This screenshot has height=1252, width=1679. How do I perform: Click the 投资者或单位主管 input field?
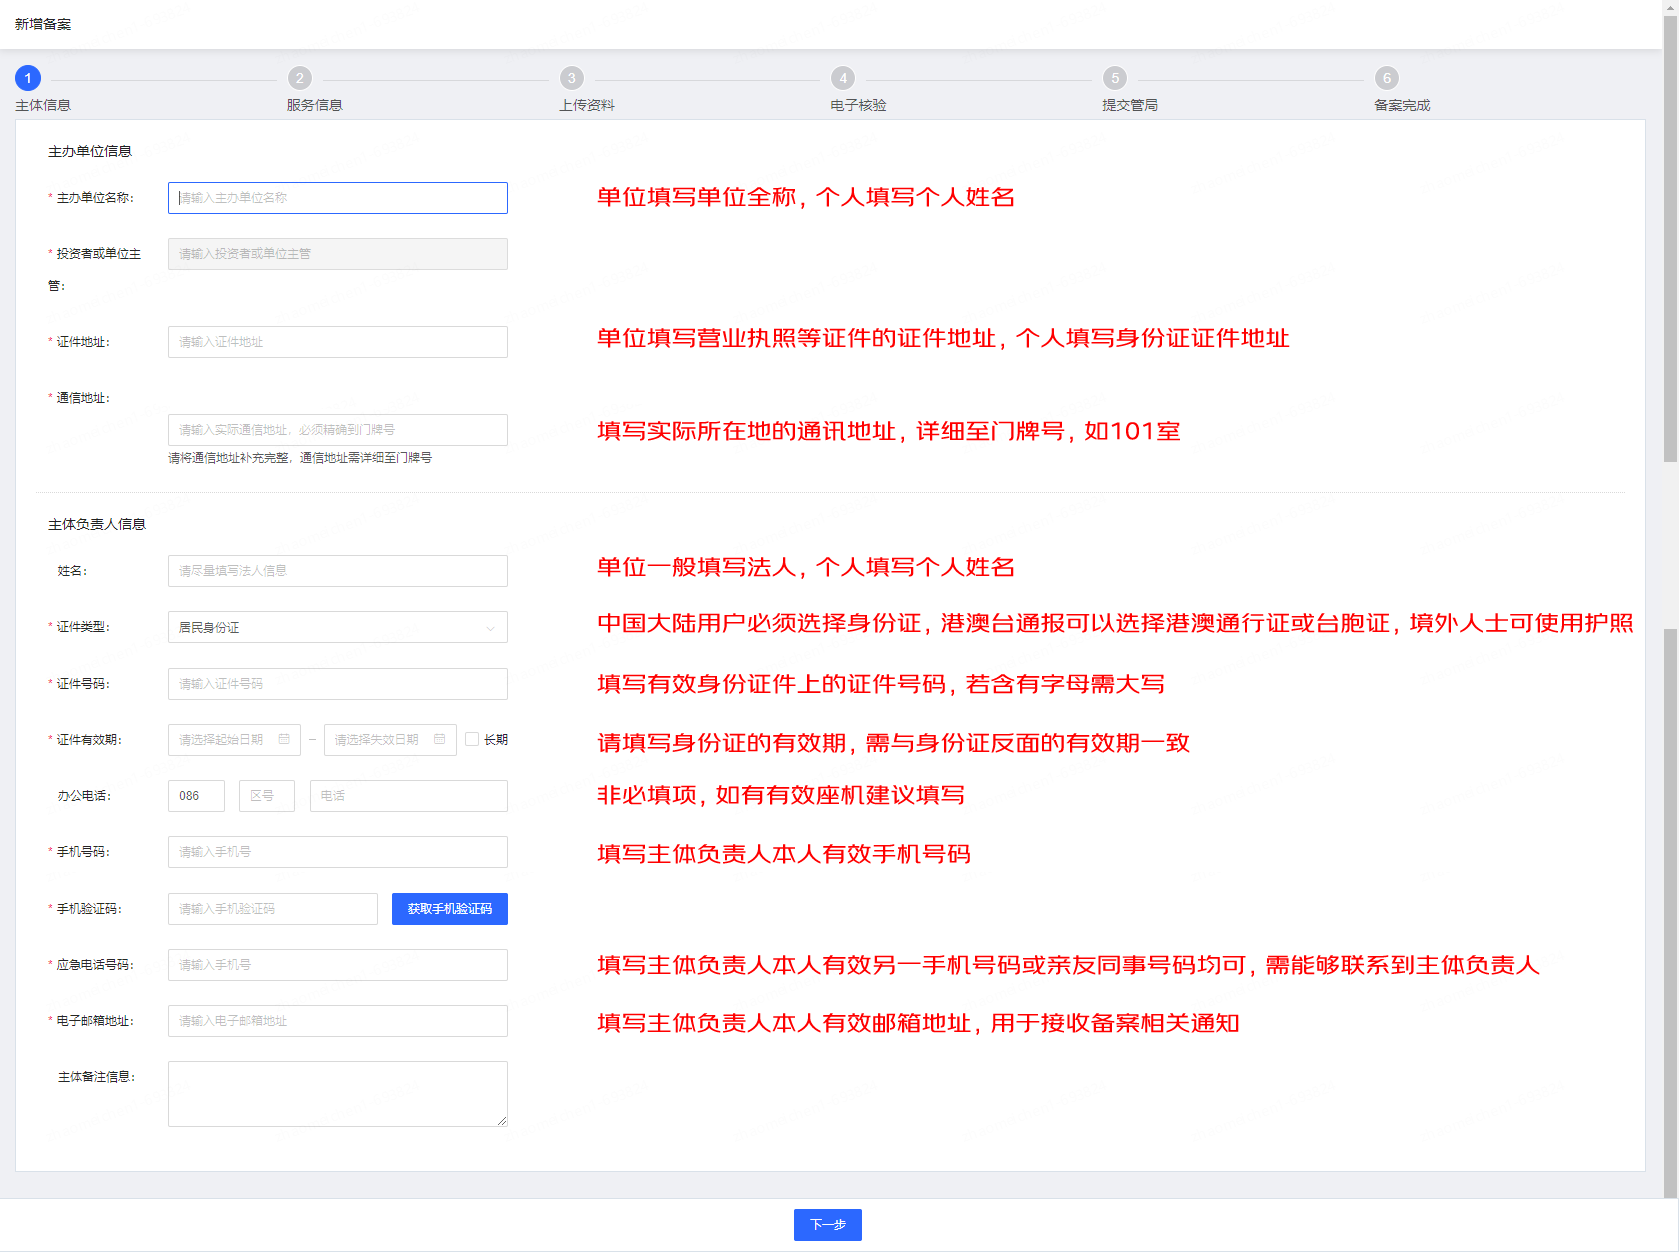(x=338, y=254)
